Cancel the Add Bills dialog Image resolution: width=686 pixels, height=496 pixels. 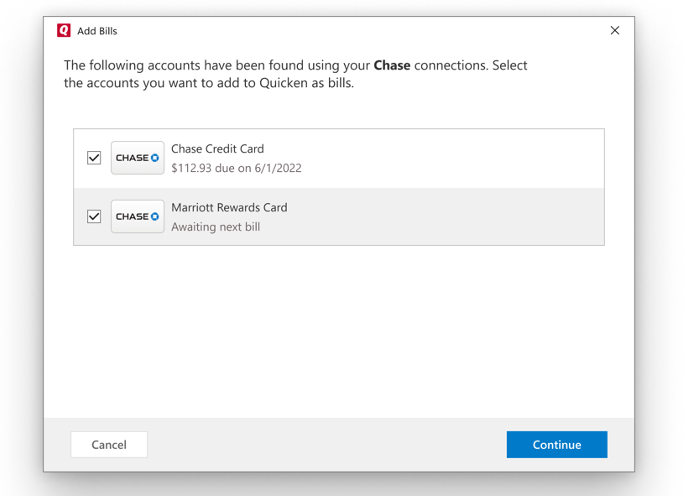pos(109,445)
